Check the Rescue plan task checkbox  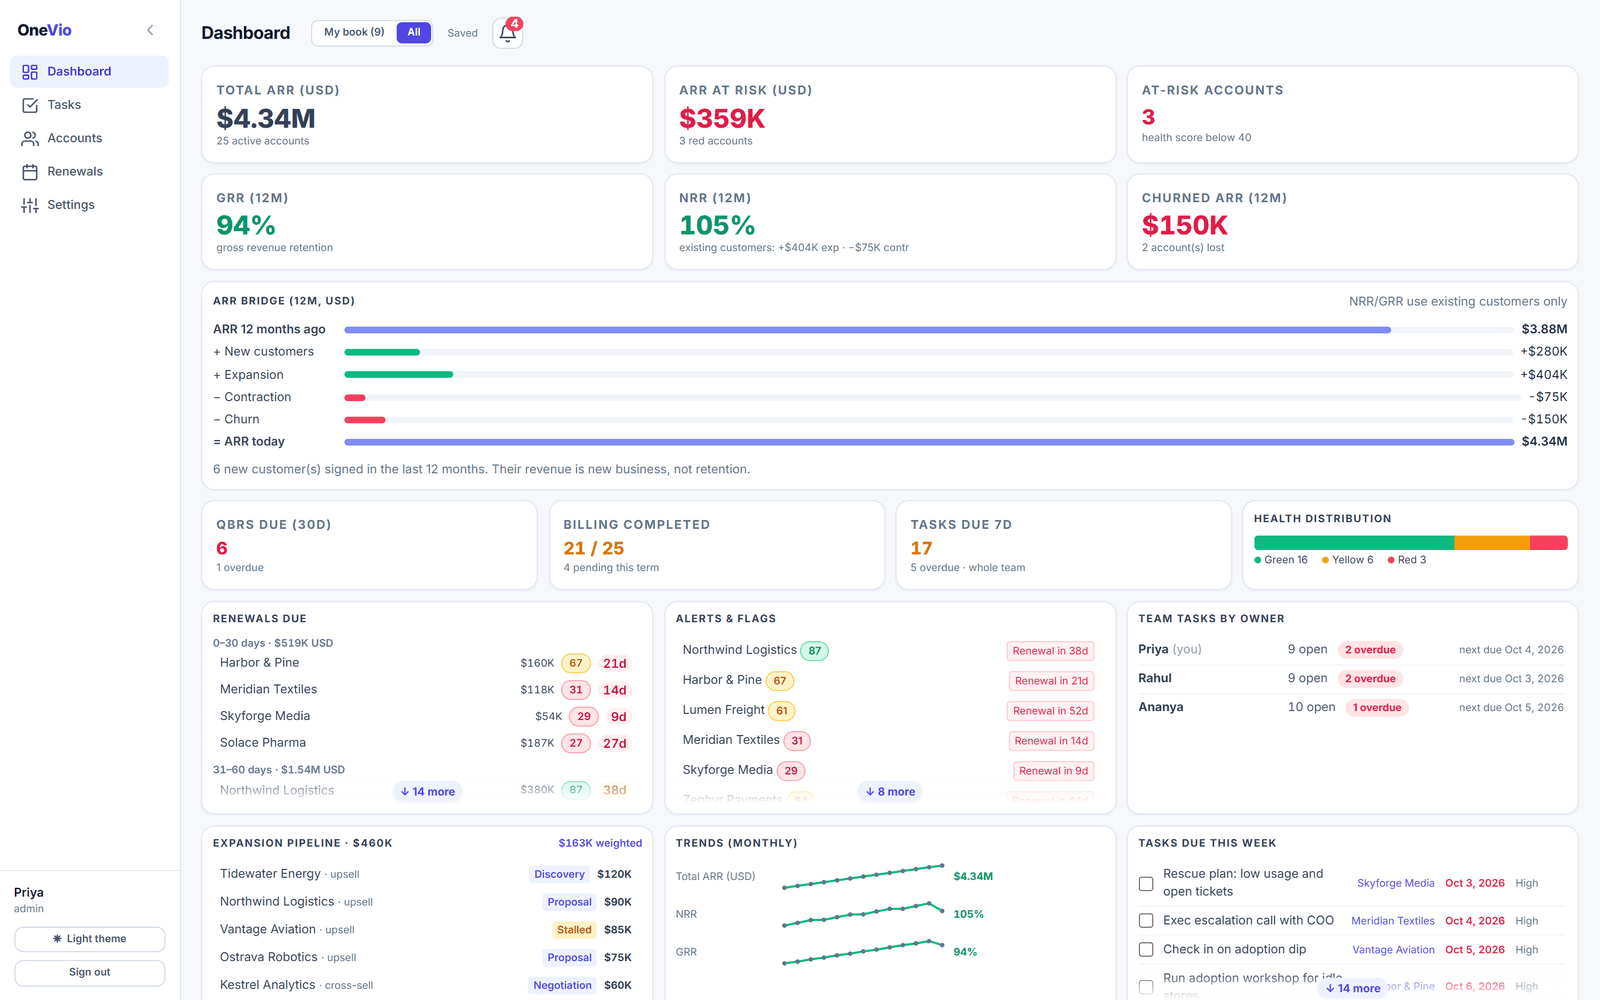tap(1146, 883)
